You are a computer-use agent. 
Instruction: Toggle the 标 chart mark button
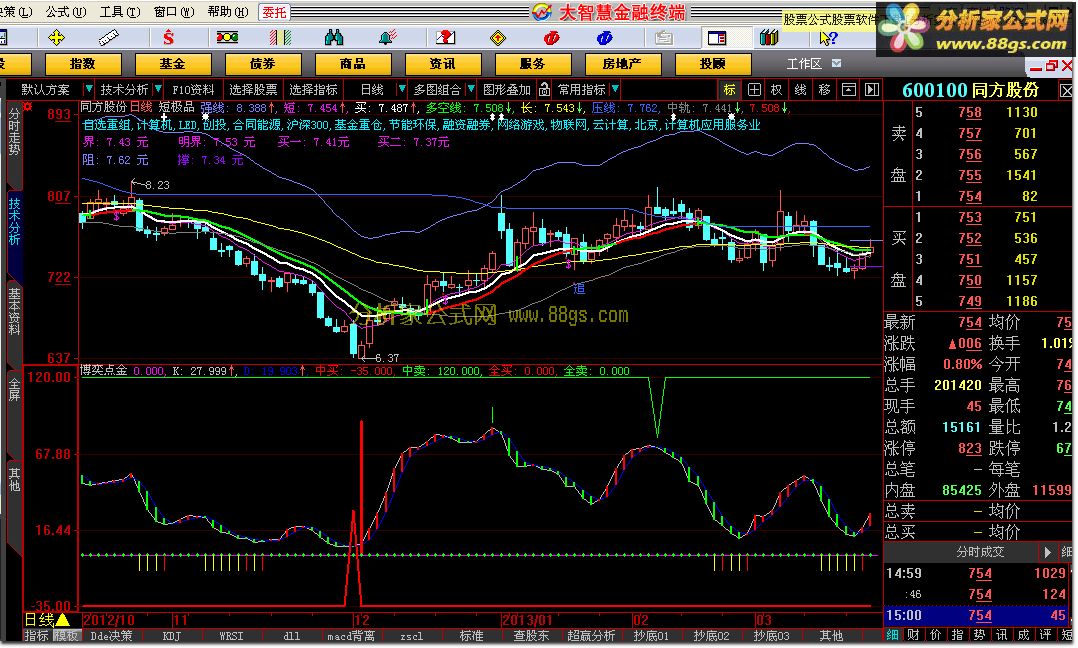tap(729, 89)
